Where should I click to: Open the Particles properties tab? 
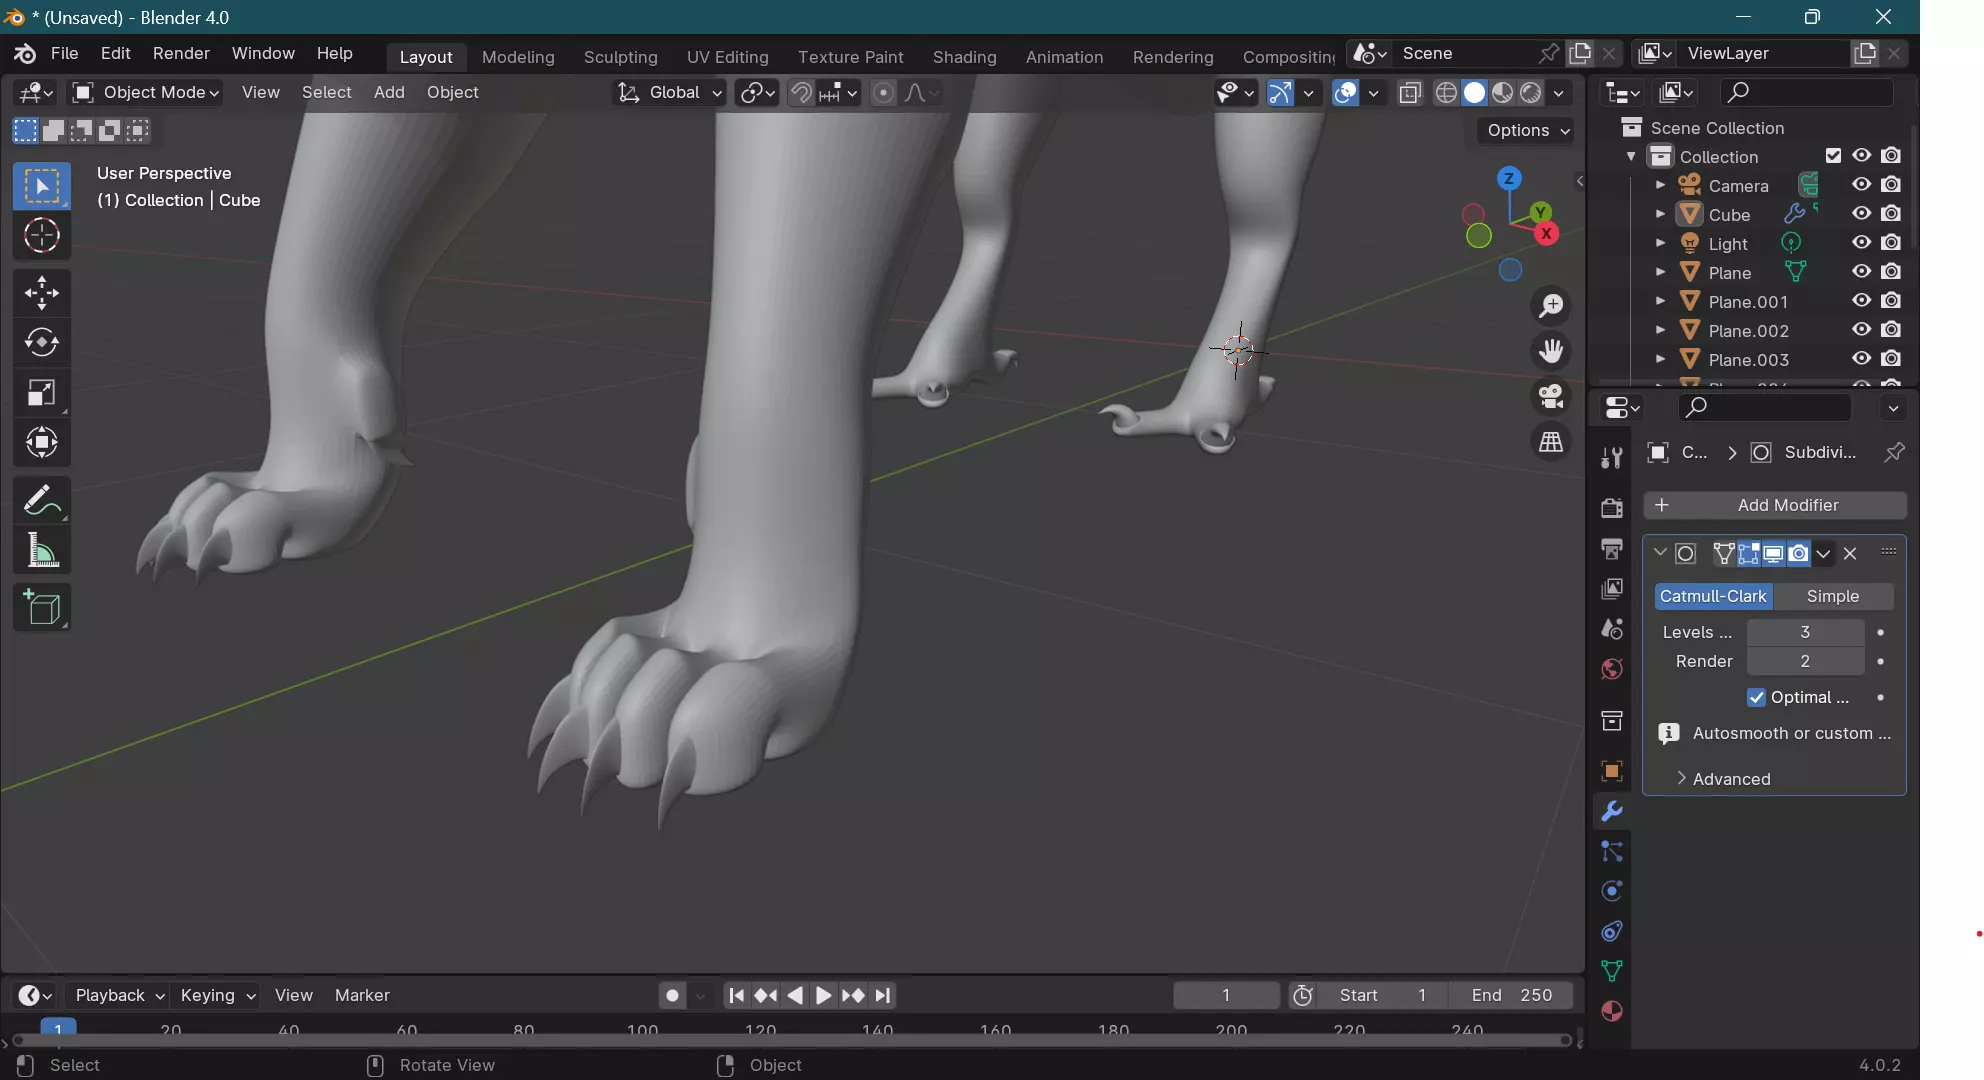click(x=1611, y=851)
